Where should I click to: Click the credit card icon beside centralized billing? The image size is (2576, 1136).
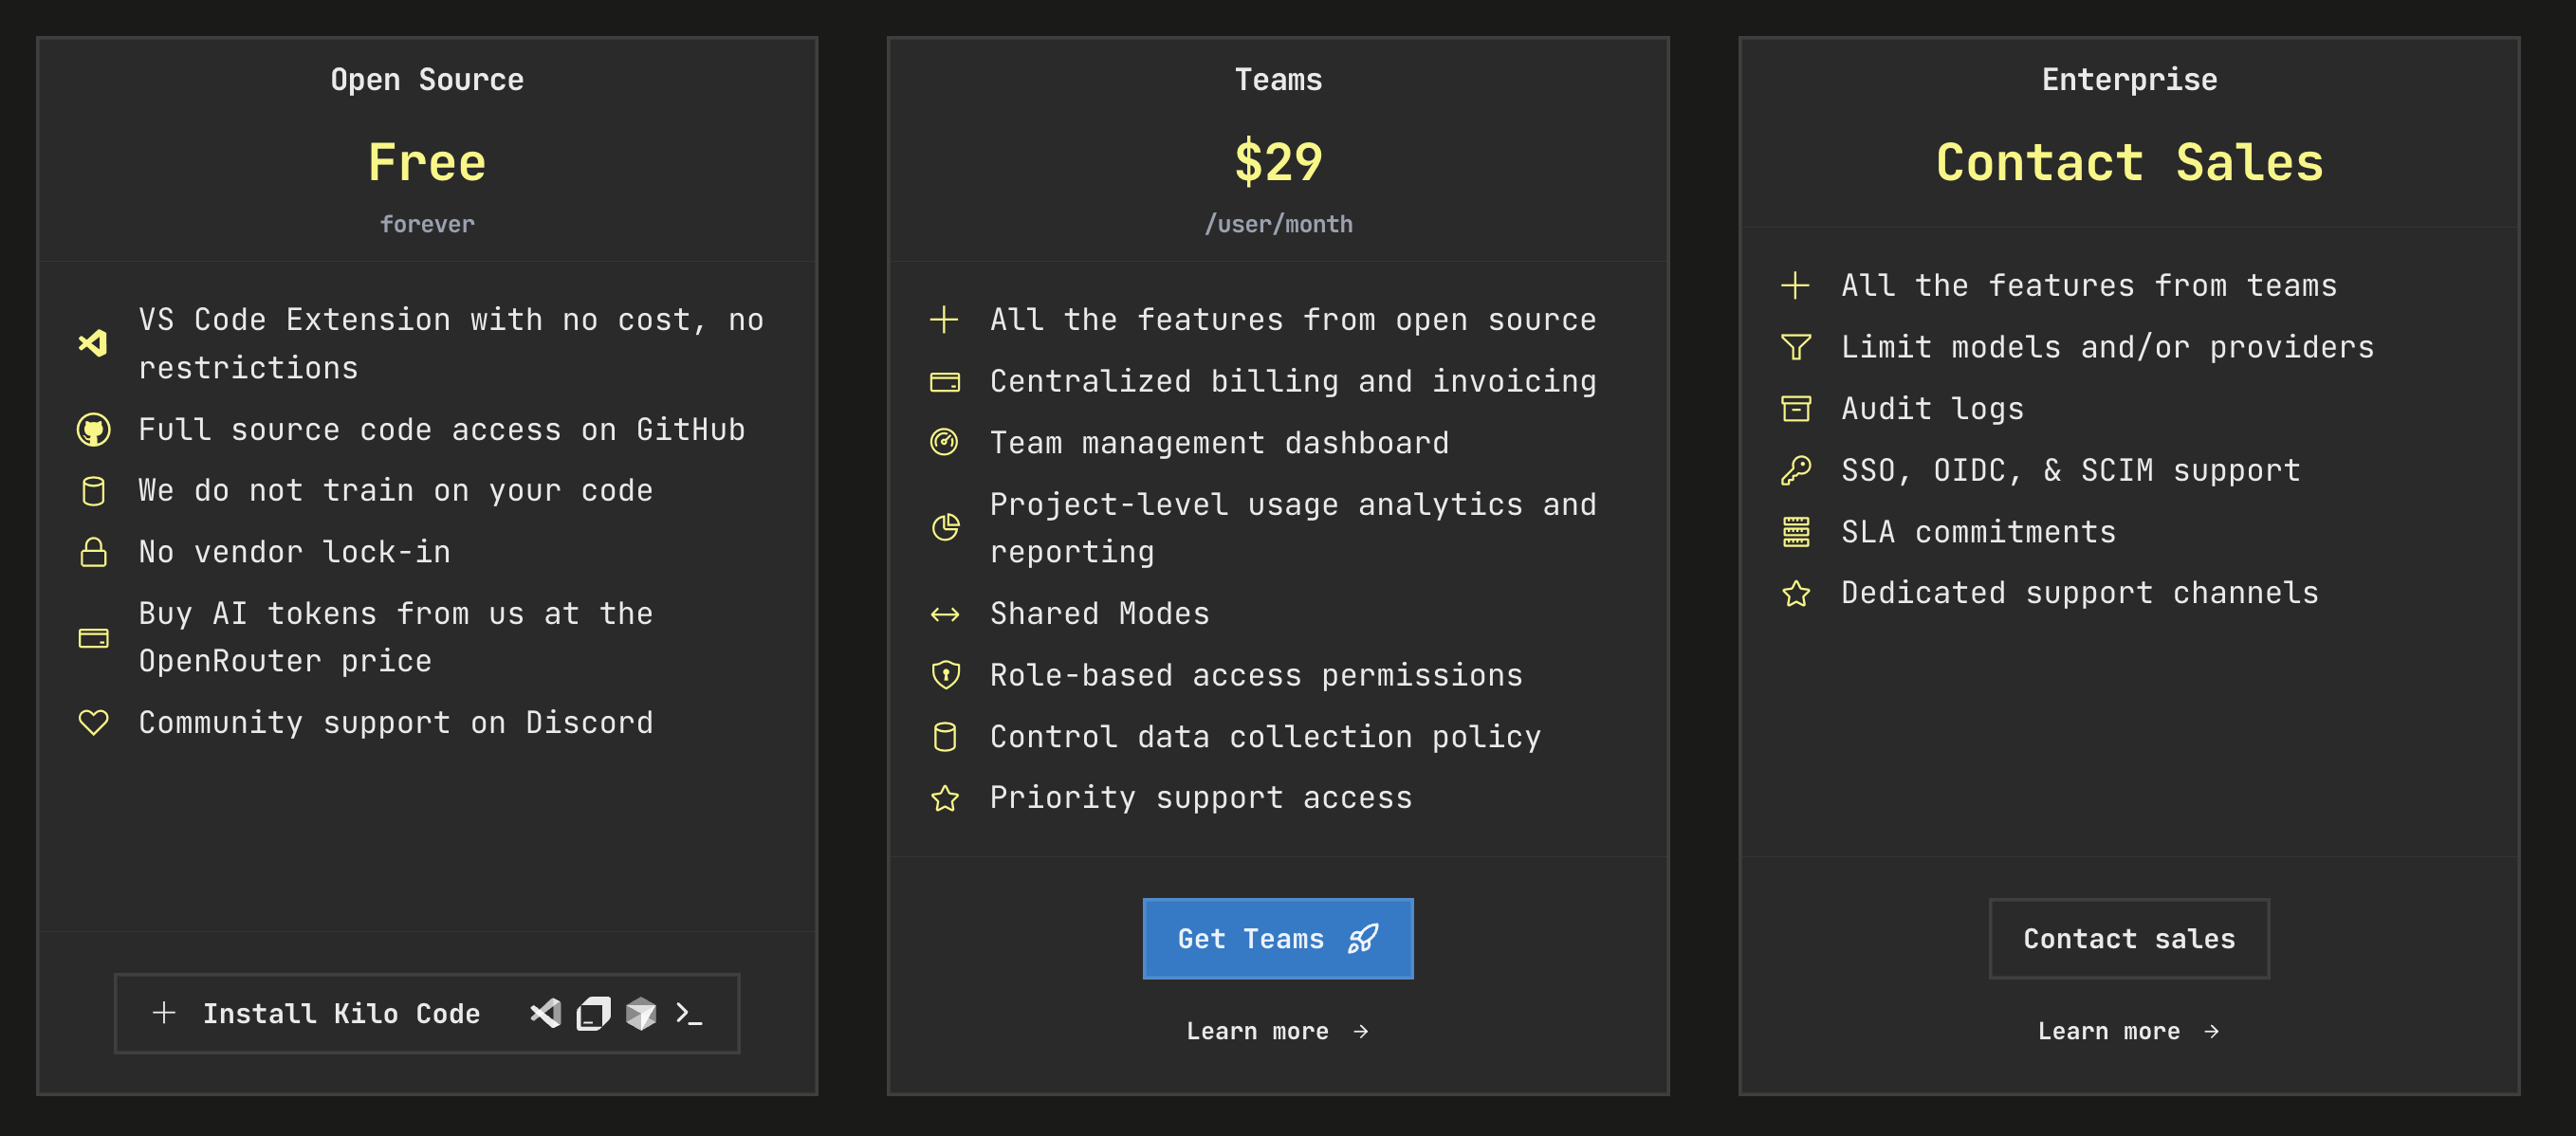(x=945, y=381)
